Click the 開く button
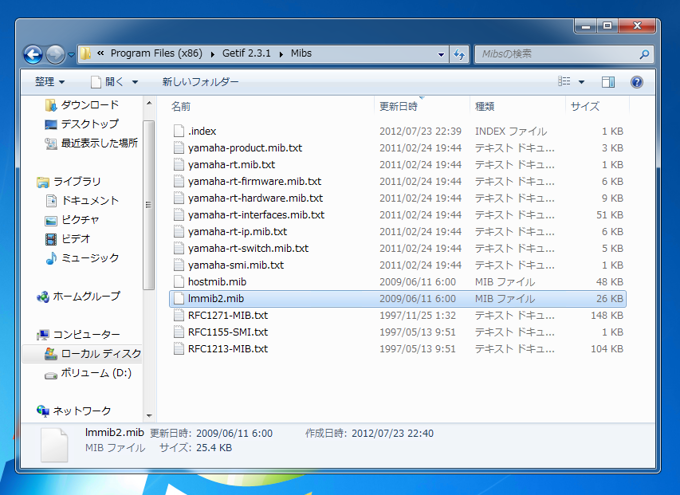Image resolution: width=680 pixels, height=495 pixels. (107, 82)
